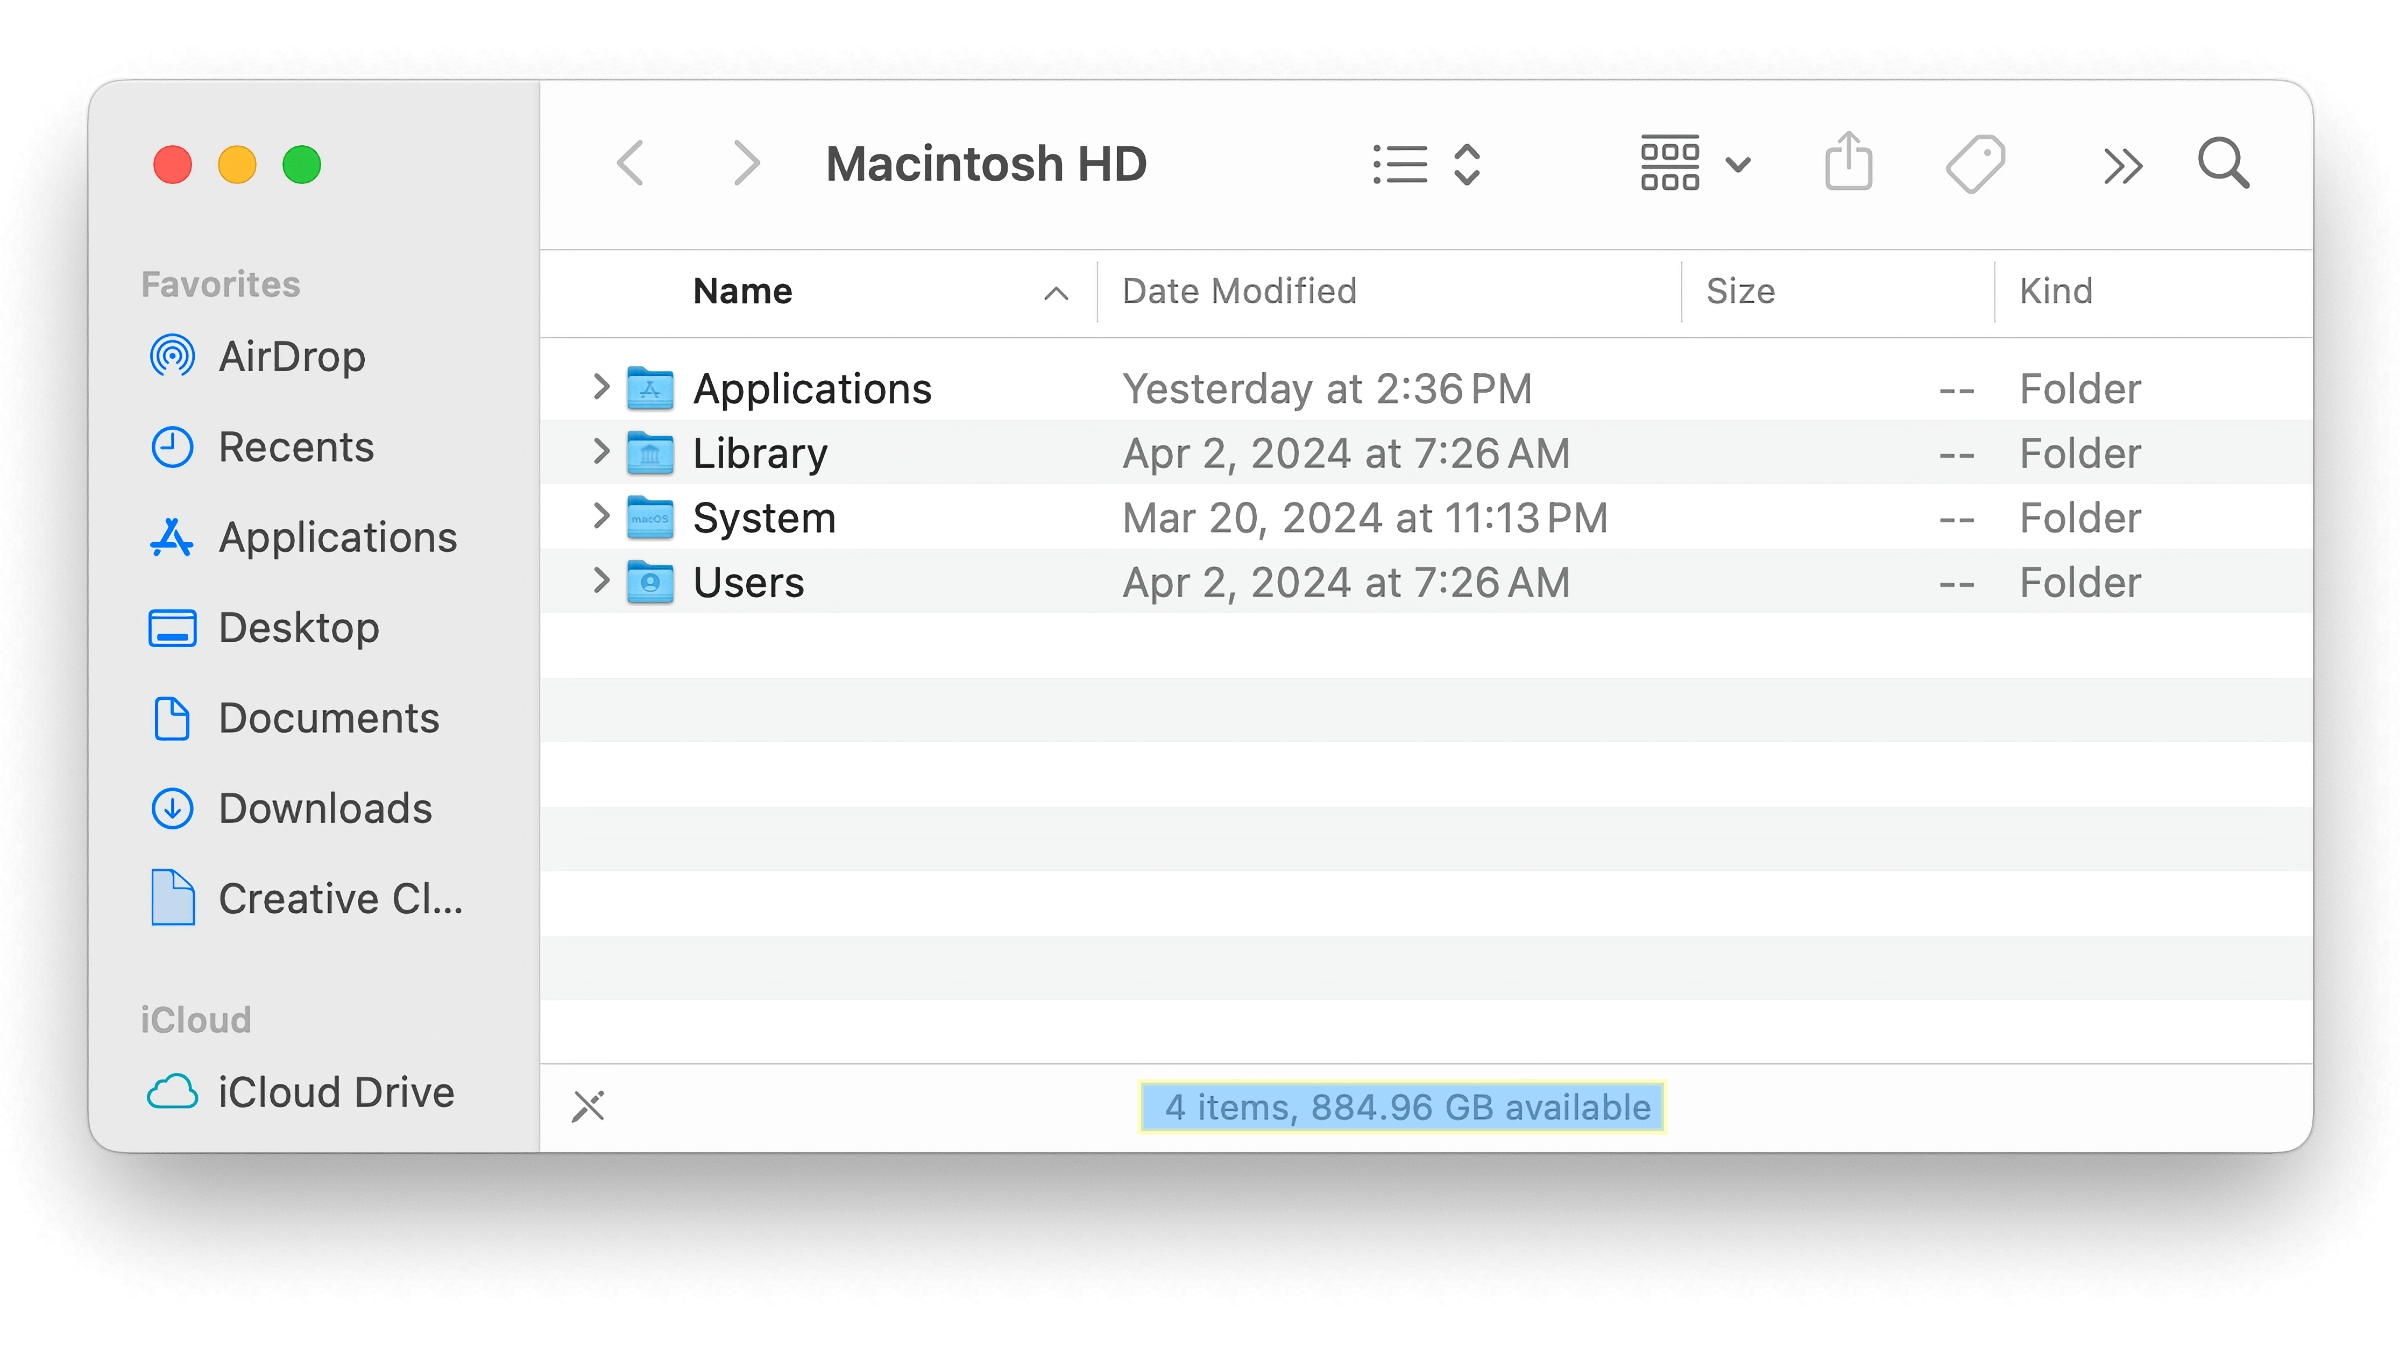Viewport: 2400px width, 1349px height.
Task: Click the back navigation arrow
Action: coord(631,163)
